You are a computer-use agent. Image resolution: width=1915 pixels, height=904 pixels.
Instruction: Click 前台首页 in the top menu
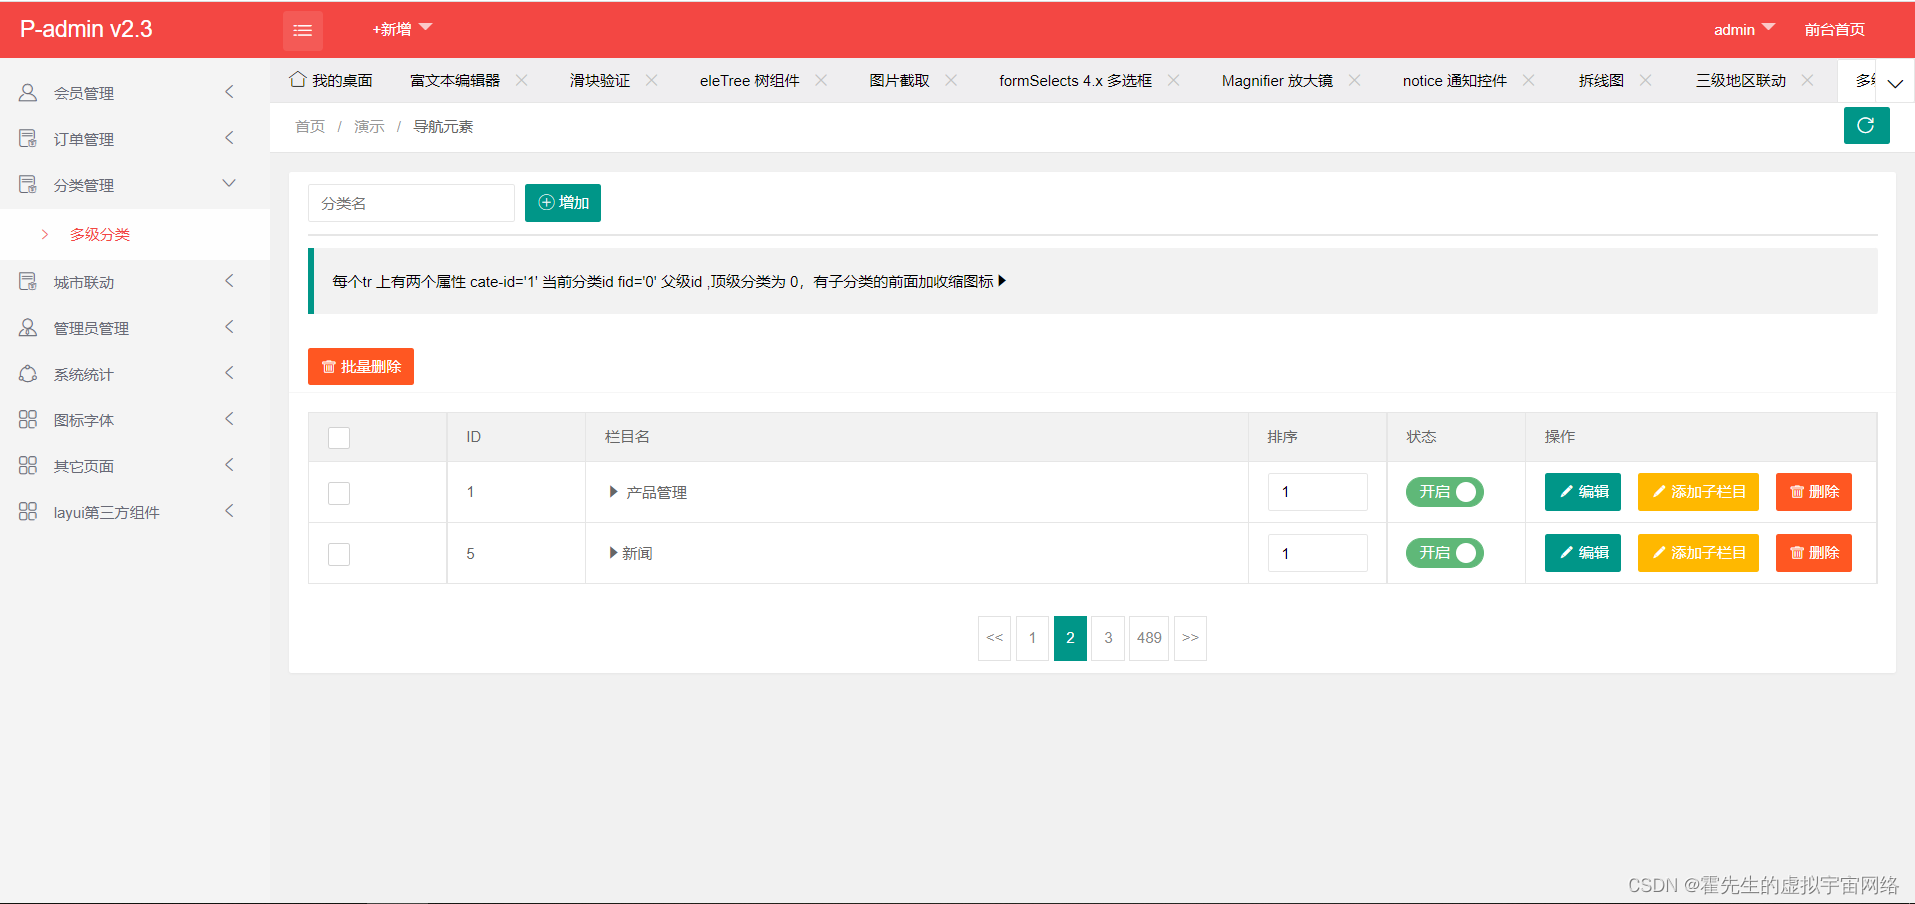pyautogui.click(x=1833, y=29)
